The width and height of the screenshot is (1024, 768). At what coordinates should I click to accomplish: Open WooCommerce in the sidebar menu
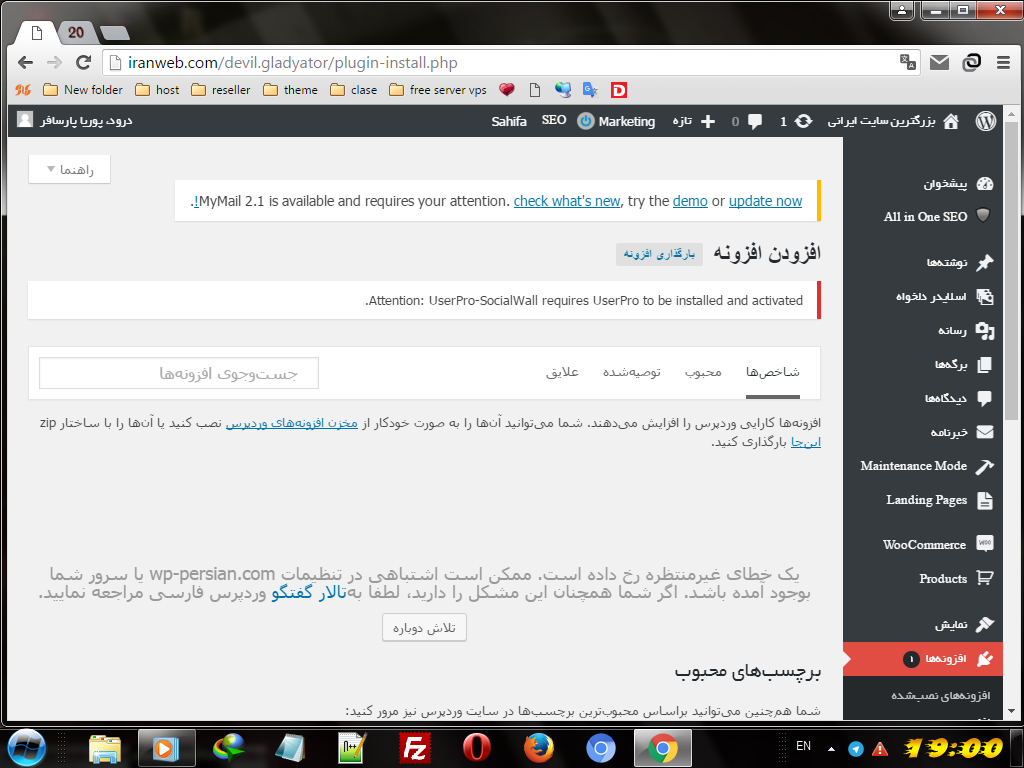coord(923,545)
